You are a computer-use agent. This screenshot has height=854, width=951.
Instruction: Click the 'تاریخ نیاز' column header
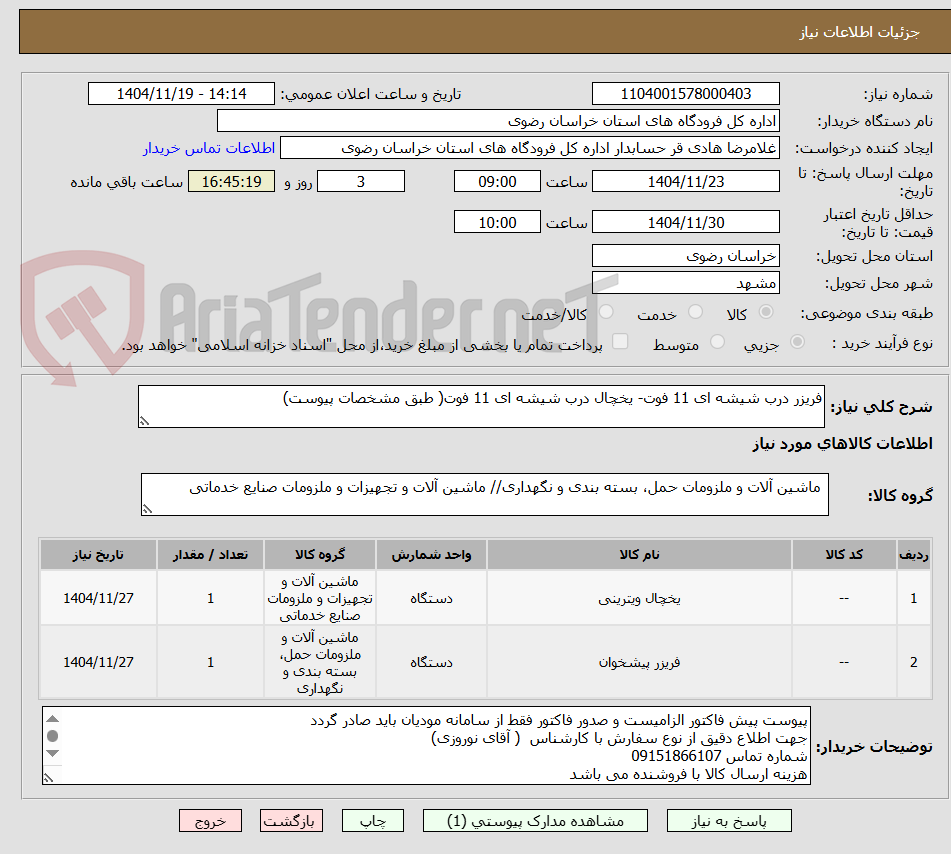98,554
